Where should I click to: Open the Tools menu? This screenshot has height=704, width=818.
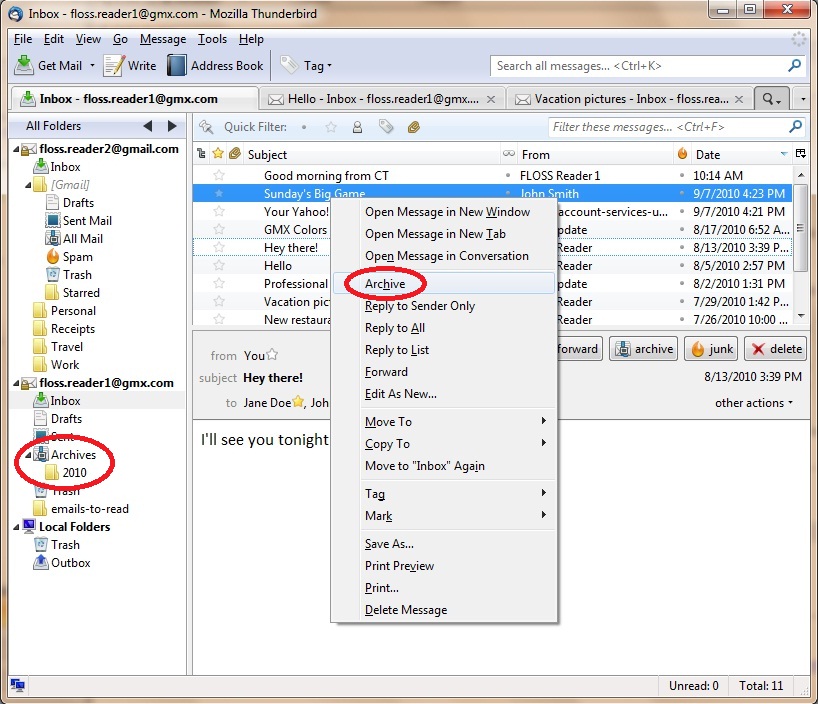click(212, 39)
